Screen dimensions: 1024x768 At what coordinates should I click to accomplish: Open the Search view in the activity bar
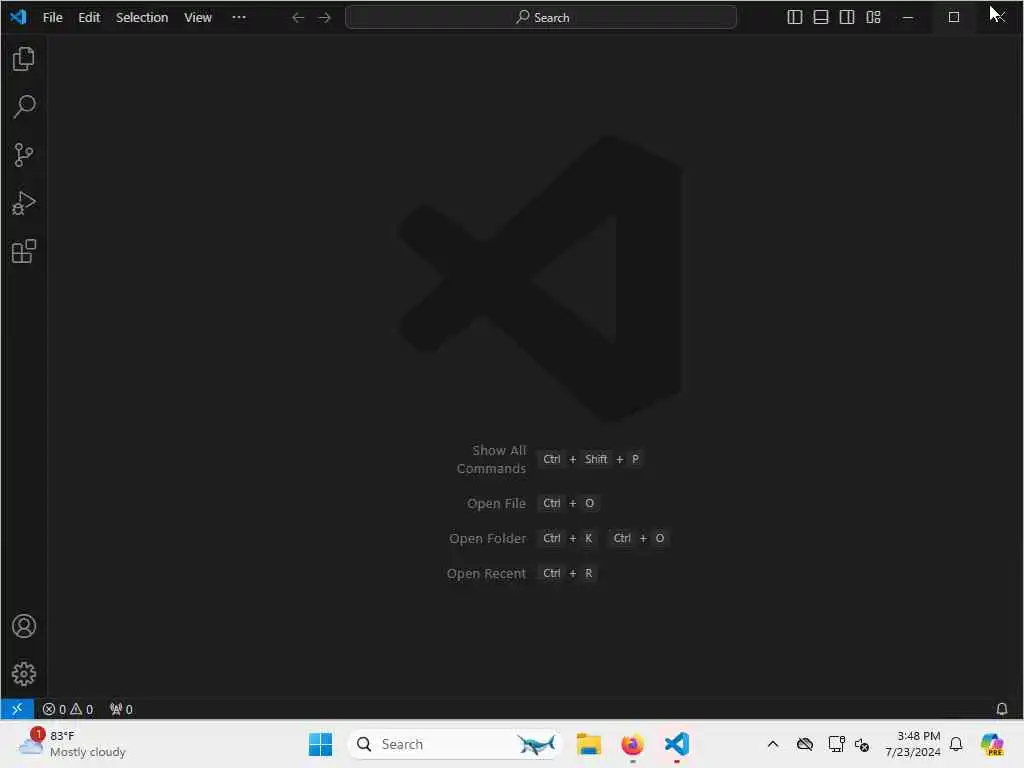tap(24, 106)
